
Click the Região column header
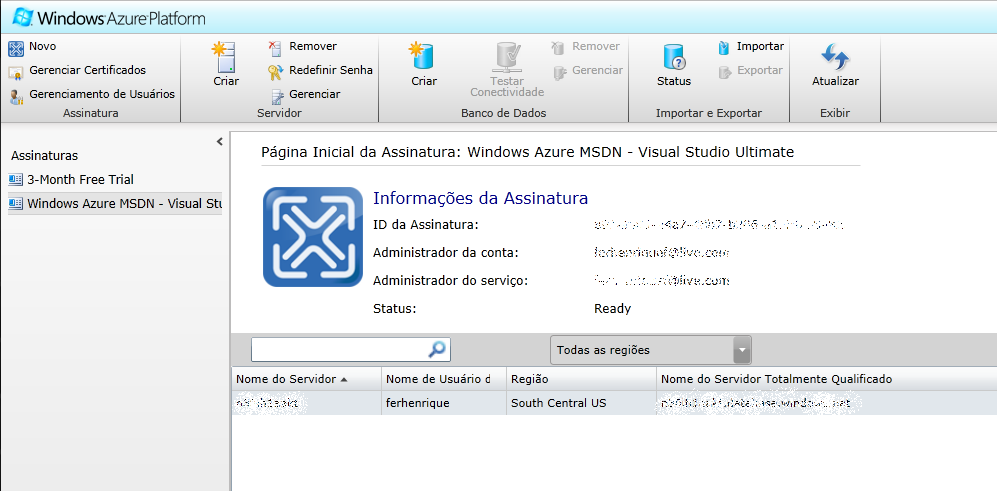[580, 379]
